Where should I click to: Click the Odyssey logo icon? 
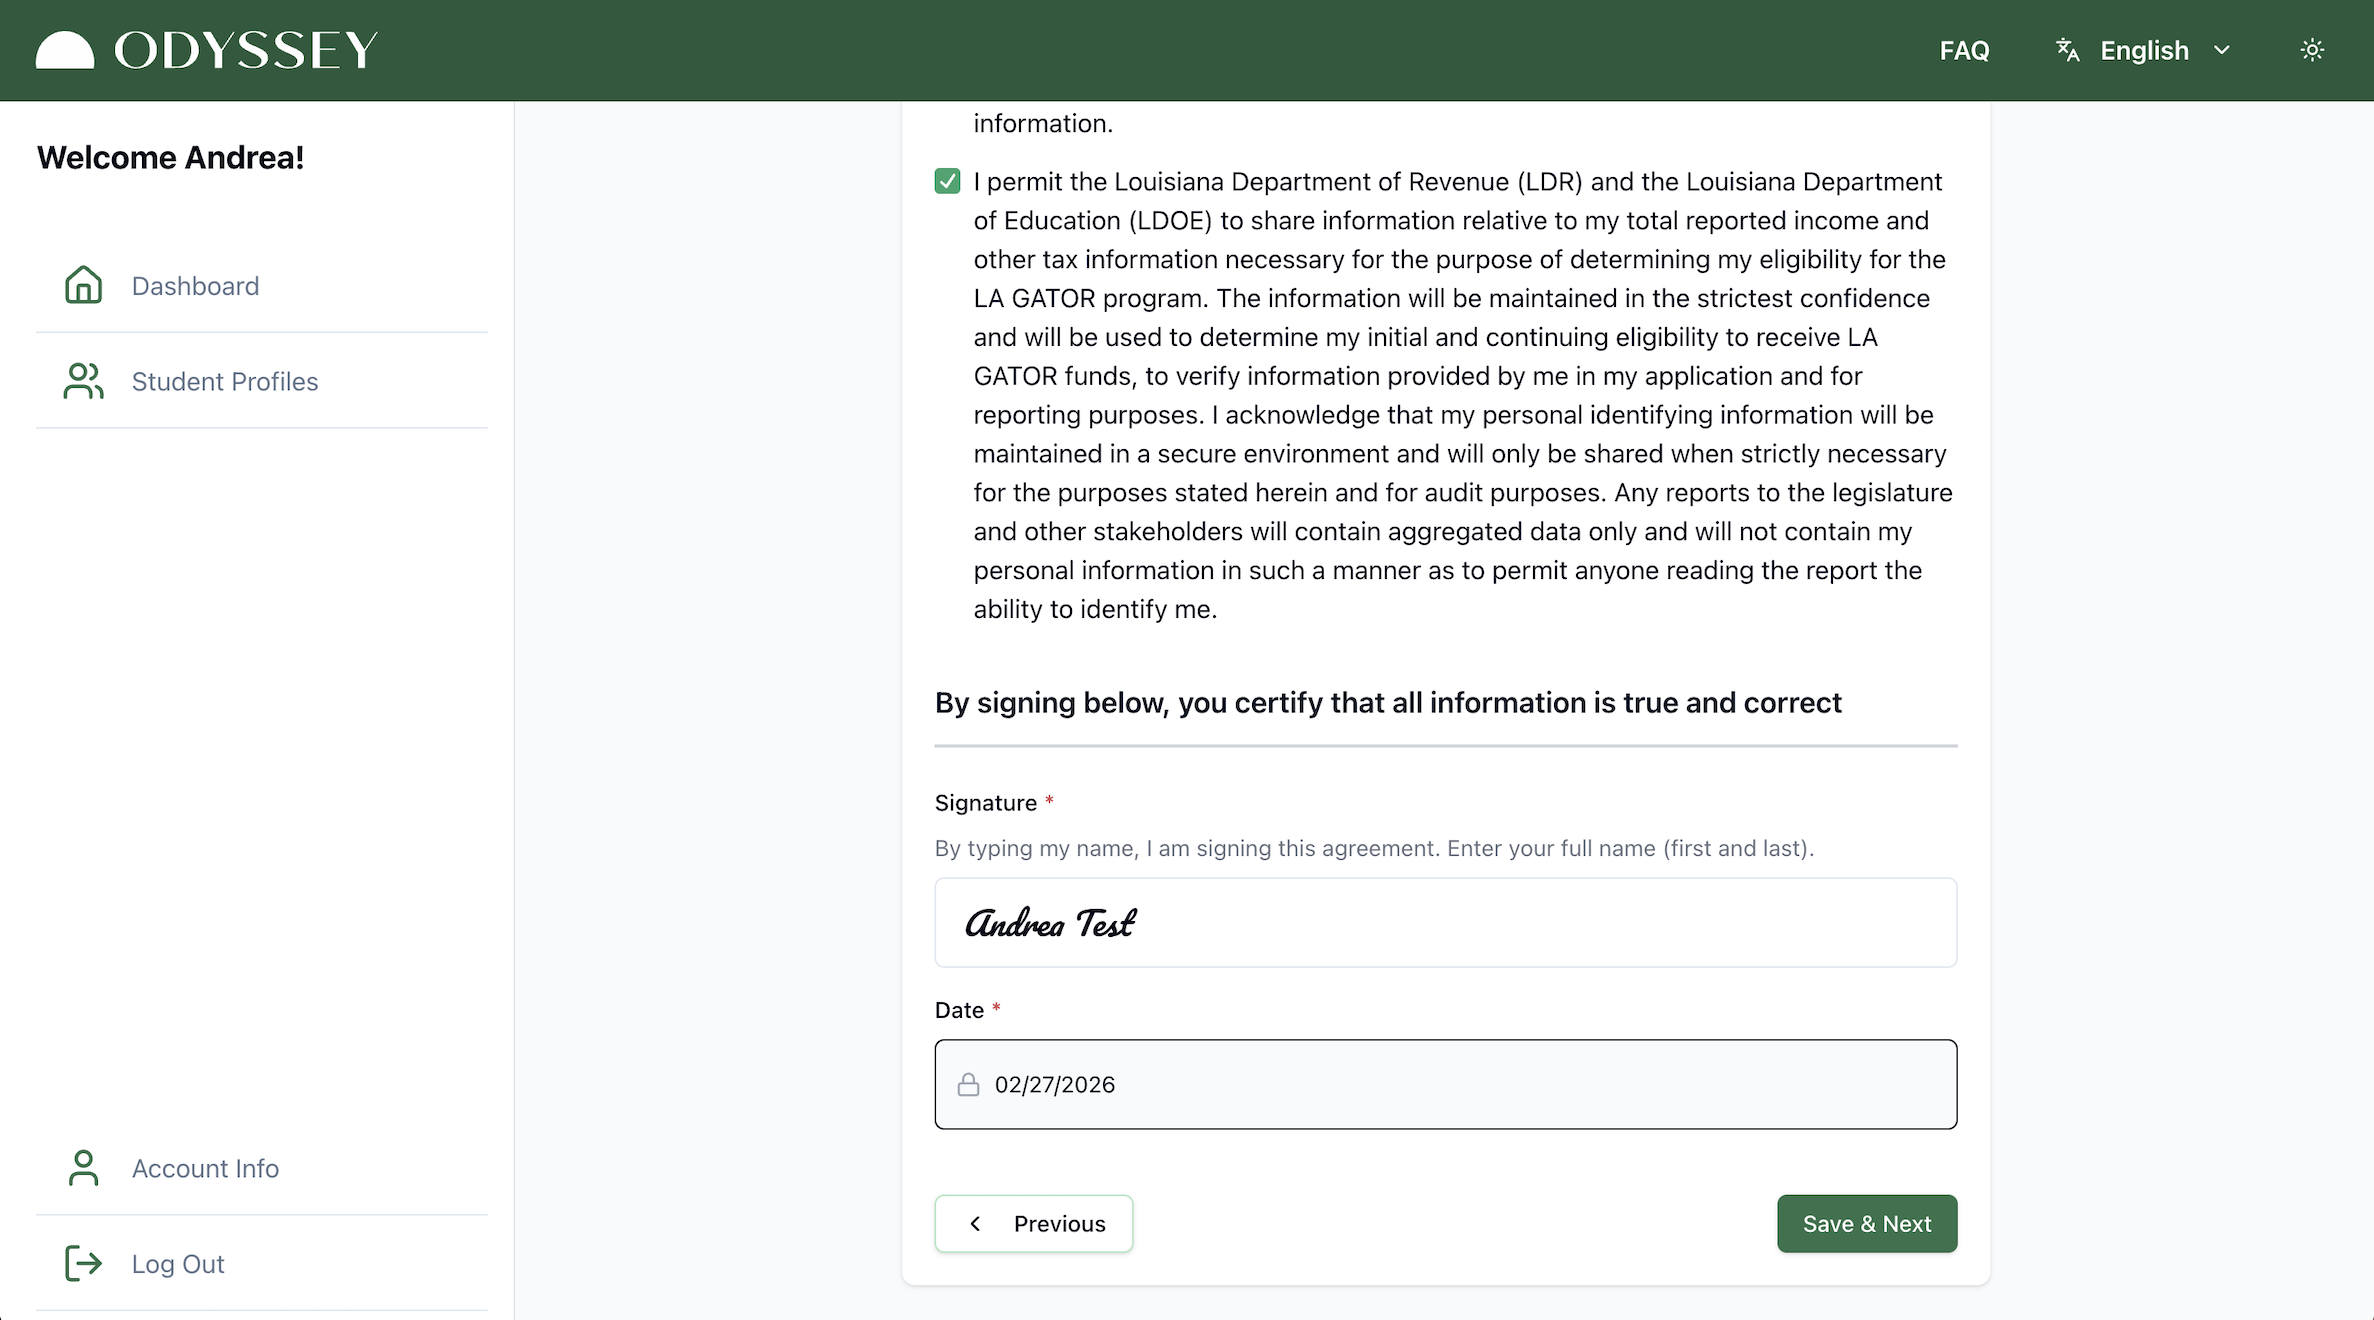(65, 51)
